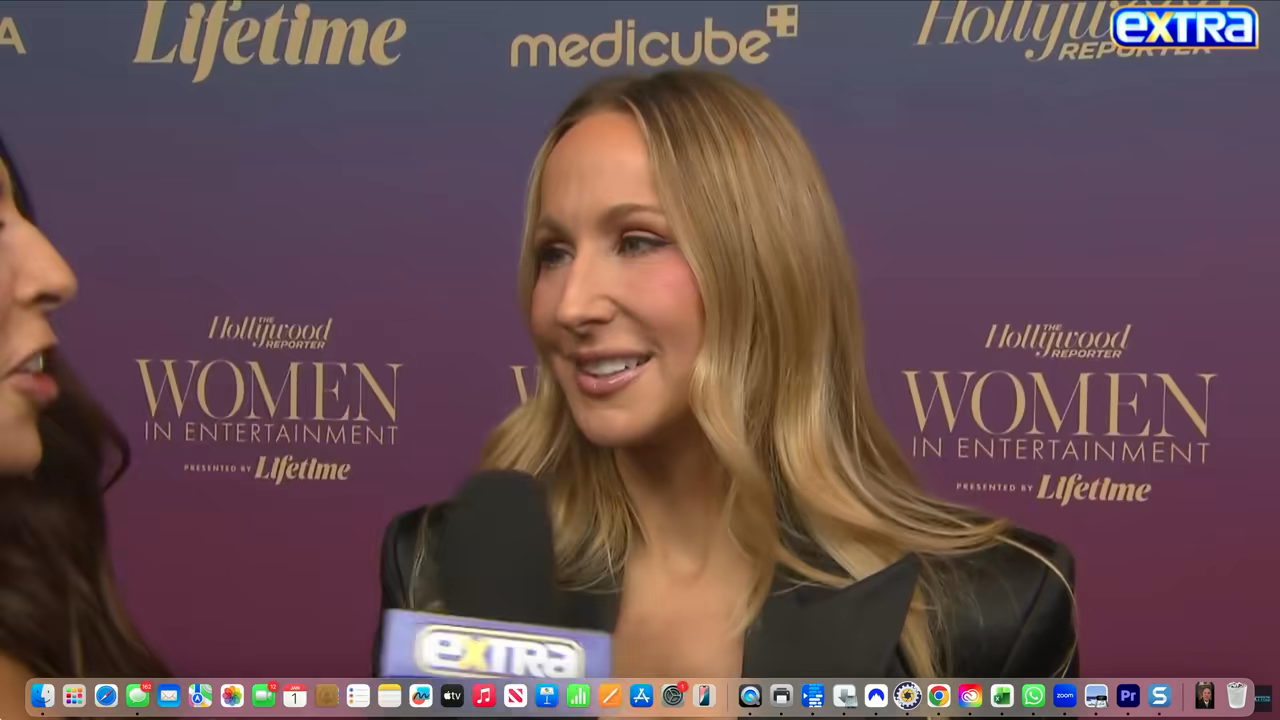This screenshot has height=720, width=1280.
Task: Open System Settings with update badge
Action: point(673,696)
